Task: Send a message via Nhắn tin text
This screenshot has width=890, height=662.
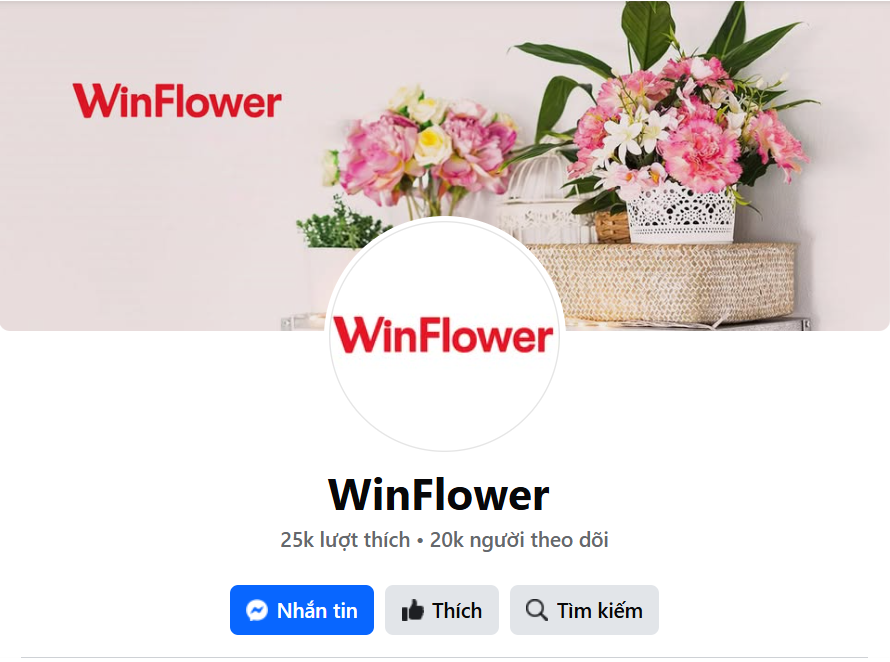Action: [x=317, y=611]
